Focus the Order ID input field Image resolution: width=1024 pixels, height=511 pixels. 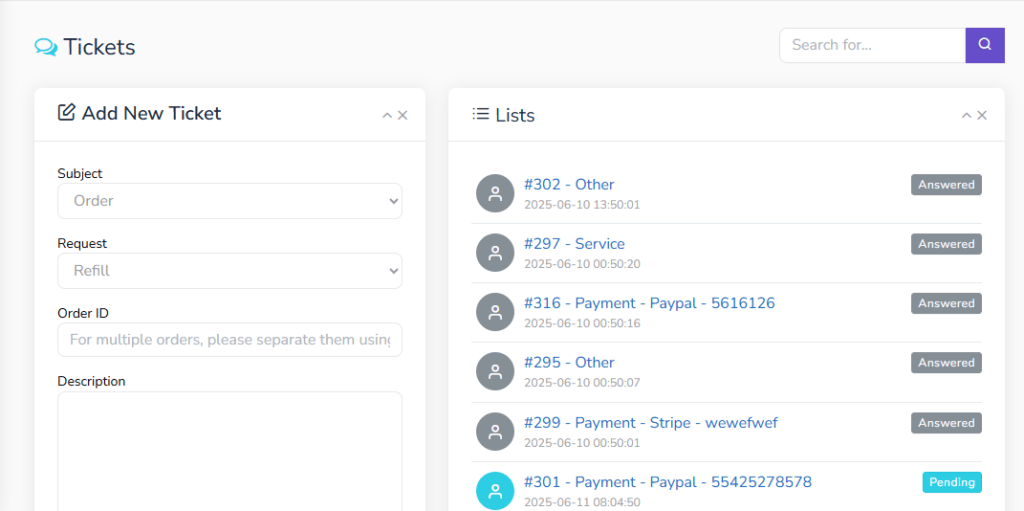(229, 340)
